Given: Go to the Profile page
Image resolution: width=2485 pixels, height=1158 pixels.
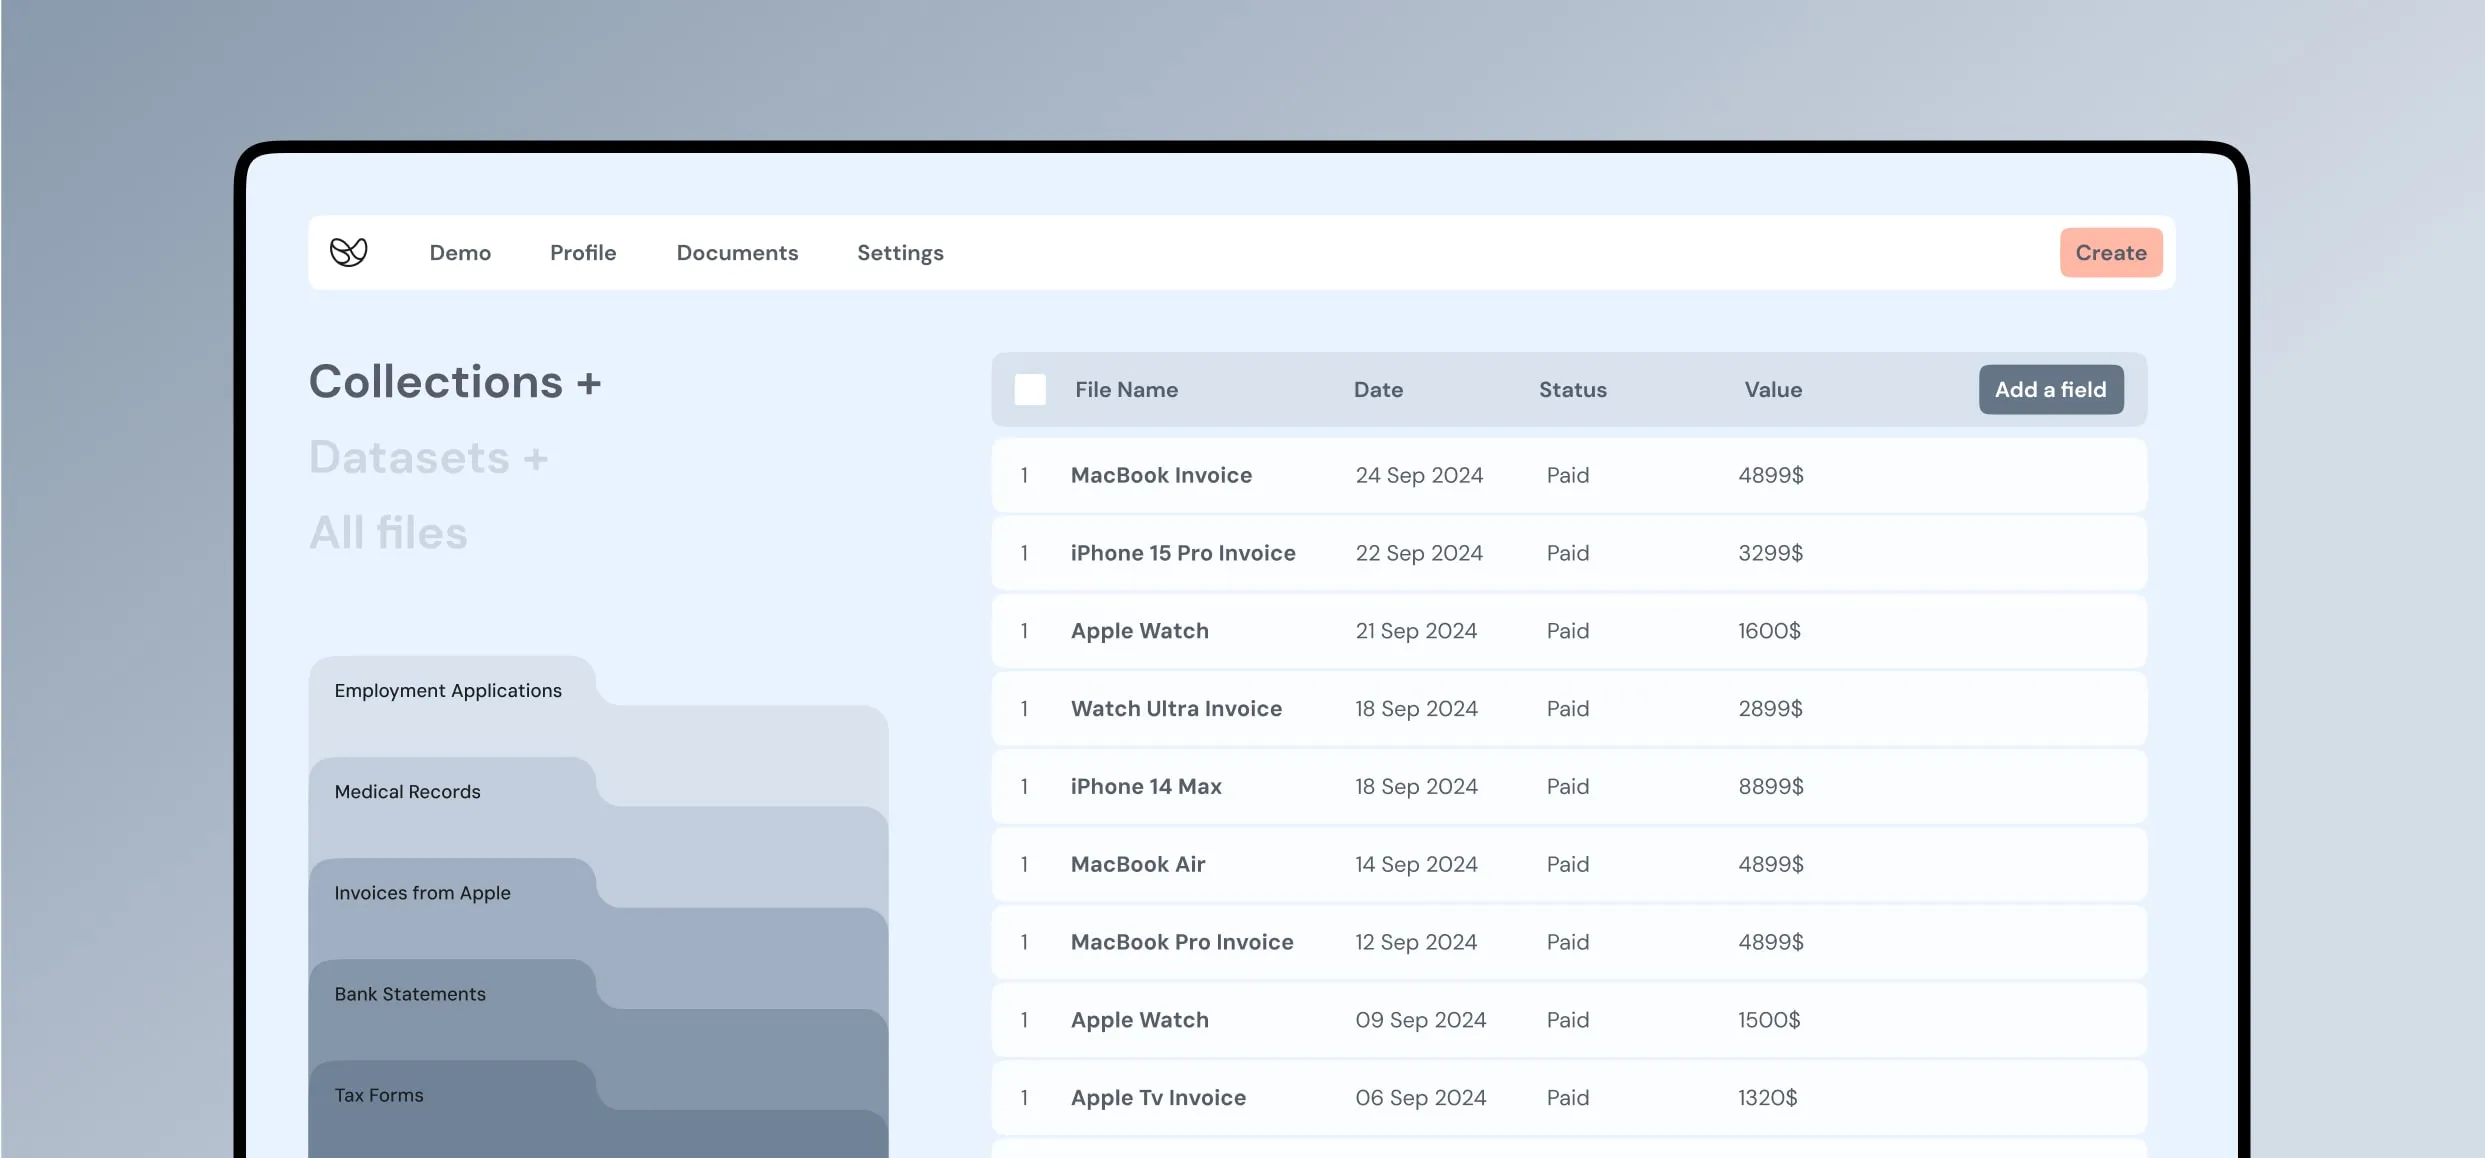Looking at the screenshot, I should [583, 253].
